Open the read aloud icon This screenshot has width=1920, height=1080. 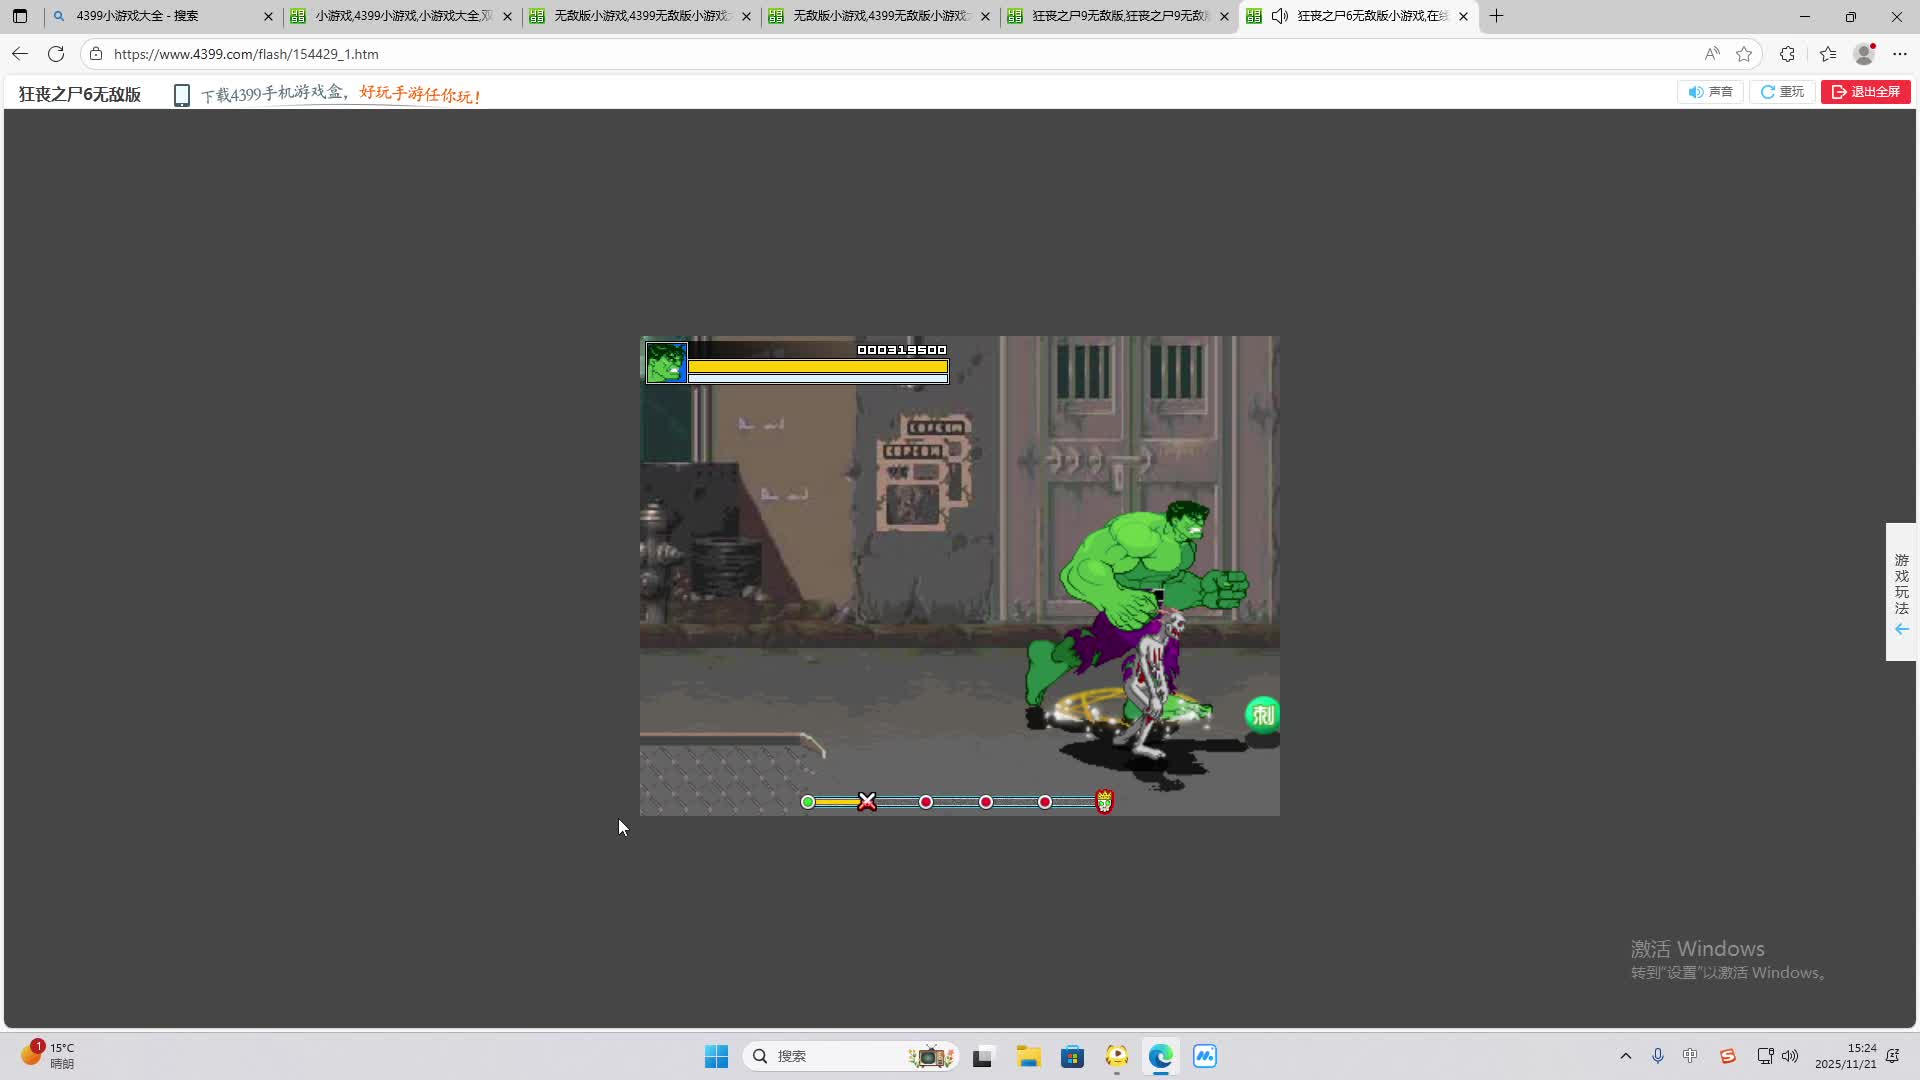(1712, 54)
